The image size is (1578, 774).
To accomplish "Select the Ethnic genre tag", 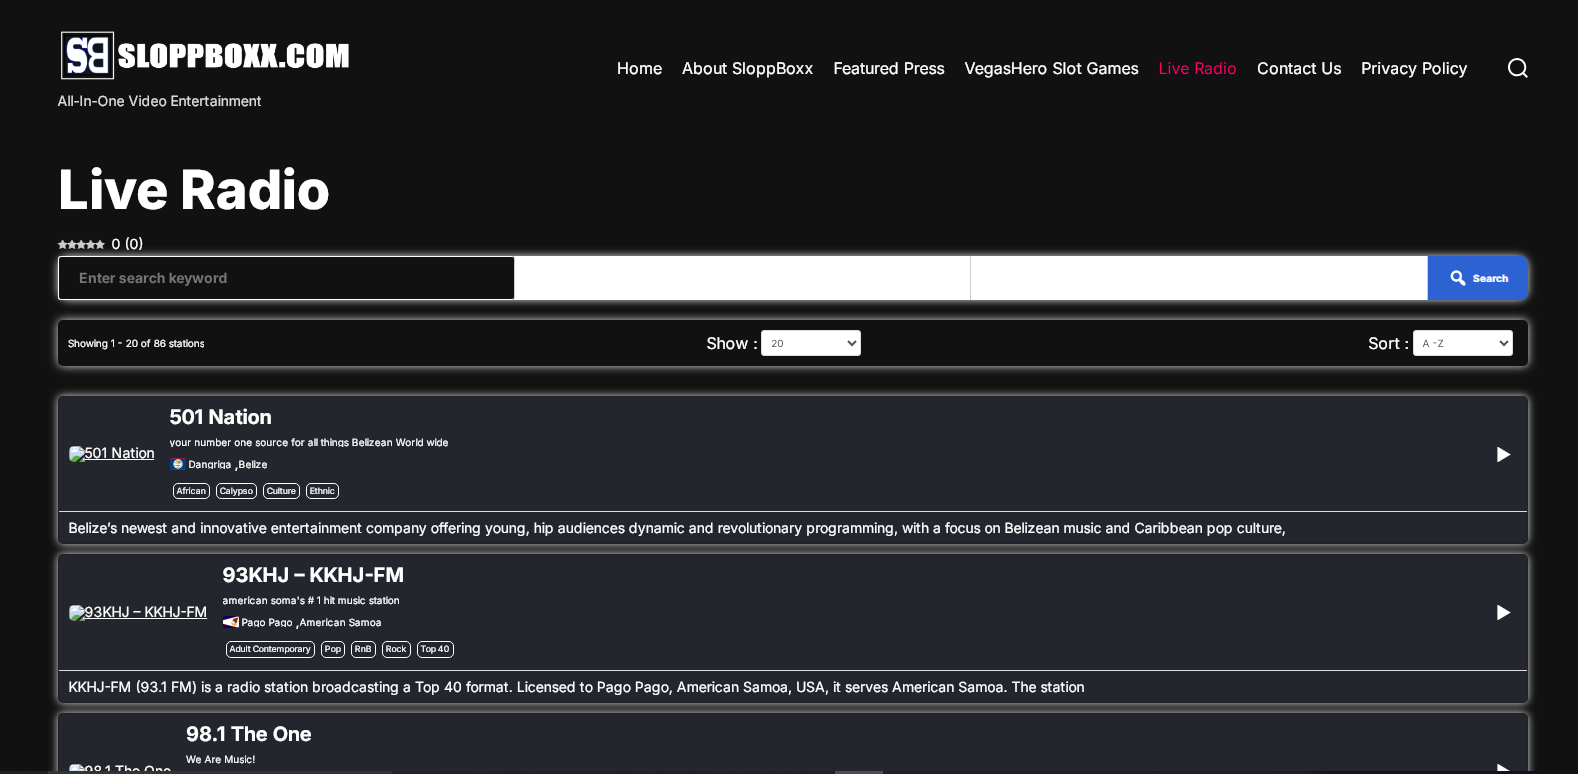I will 322,491.
